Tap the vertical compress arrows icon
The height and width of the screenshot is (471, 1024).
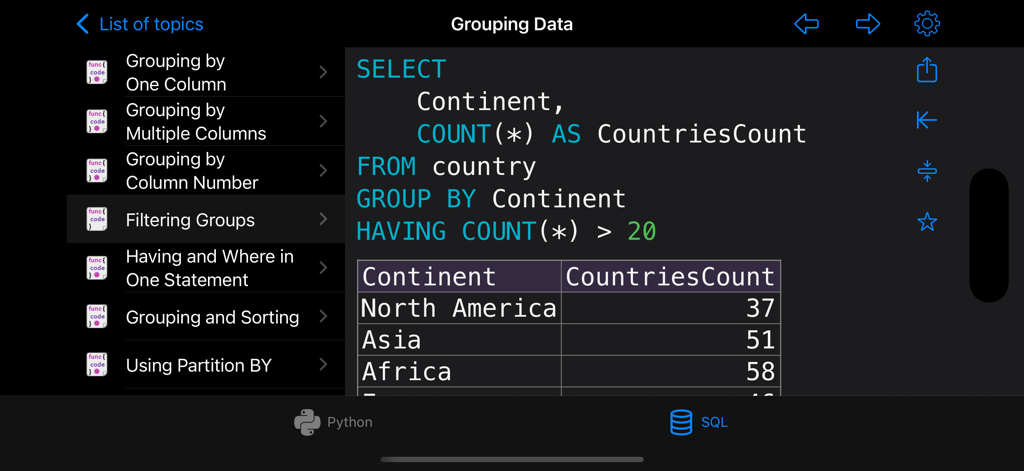point(927,171)
